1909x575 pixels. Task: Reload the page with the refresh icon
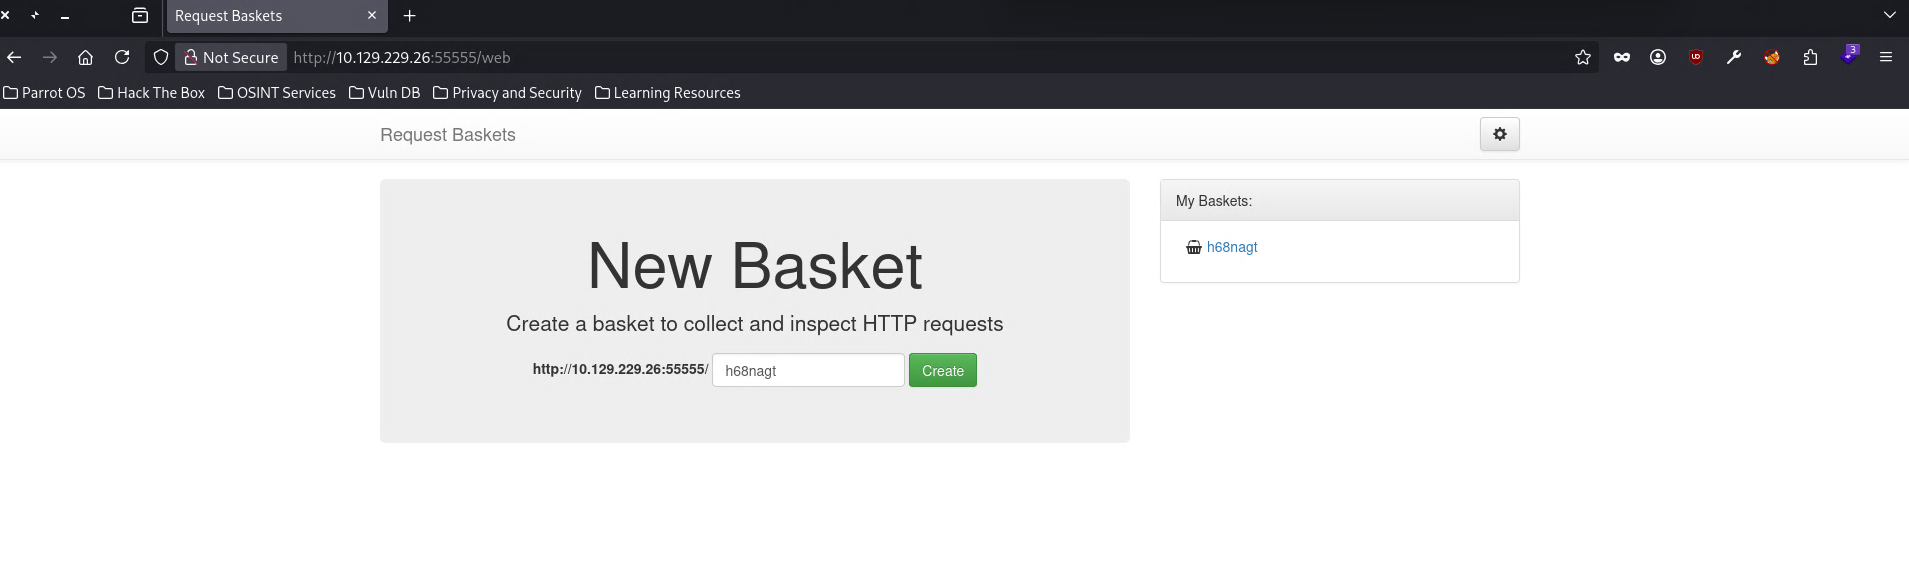(122, 57)
